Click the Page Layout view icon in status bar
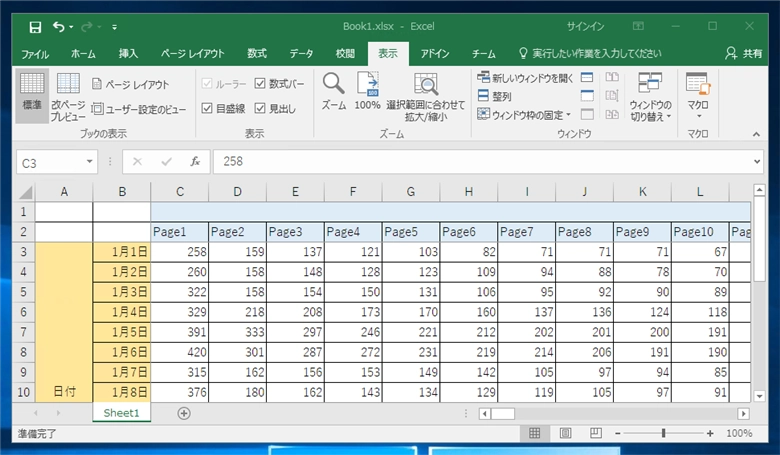This screenshot has height=455, width=780. coord(566,434)
